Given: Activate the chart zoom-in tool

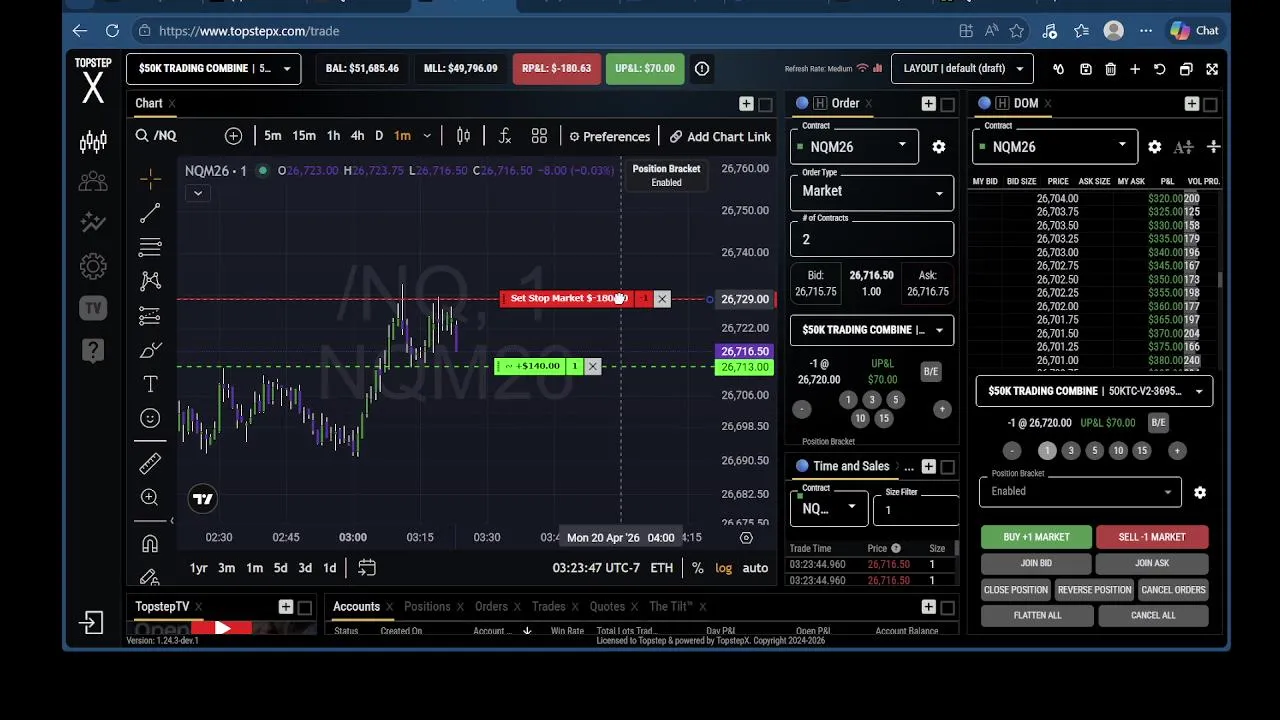Looking at the screenshot, I should 150,497.
